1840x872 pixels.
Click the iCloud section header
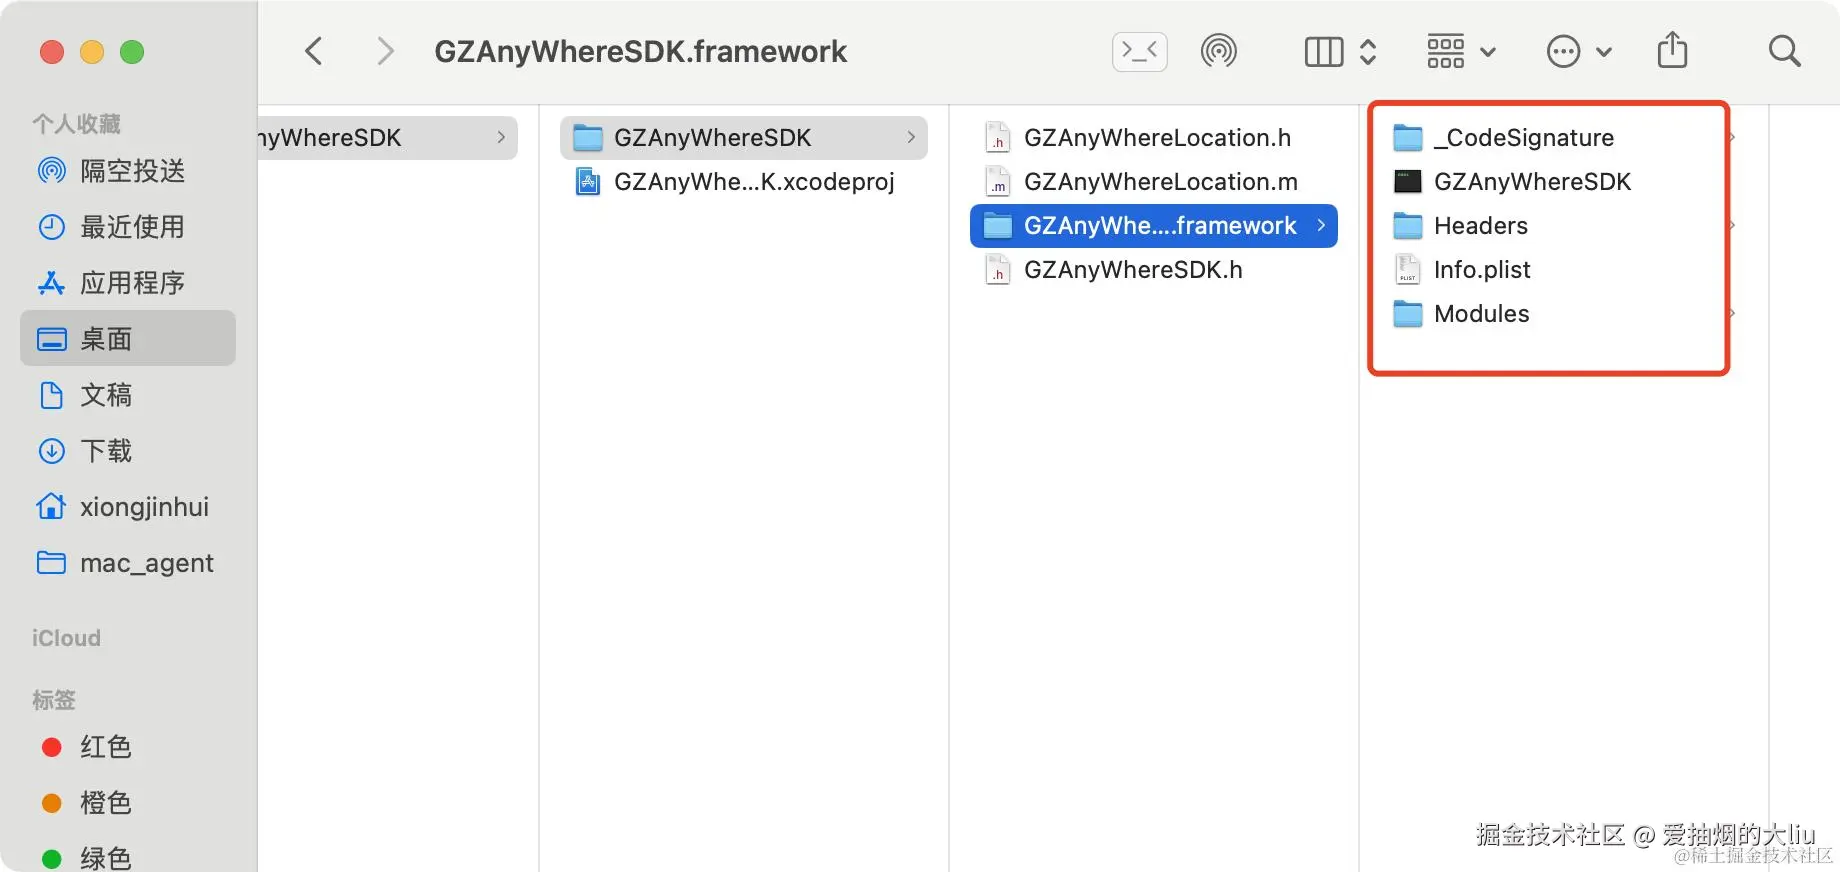coord(66,638)
